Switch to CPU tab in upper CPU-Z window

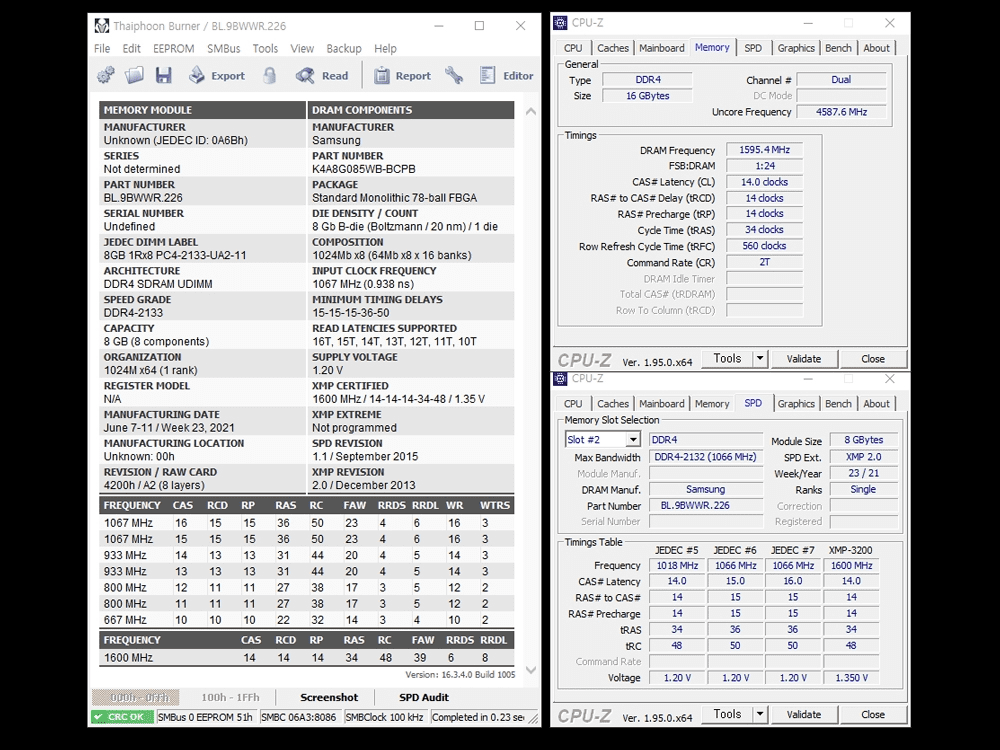pos(573,48)
